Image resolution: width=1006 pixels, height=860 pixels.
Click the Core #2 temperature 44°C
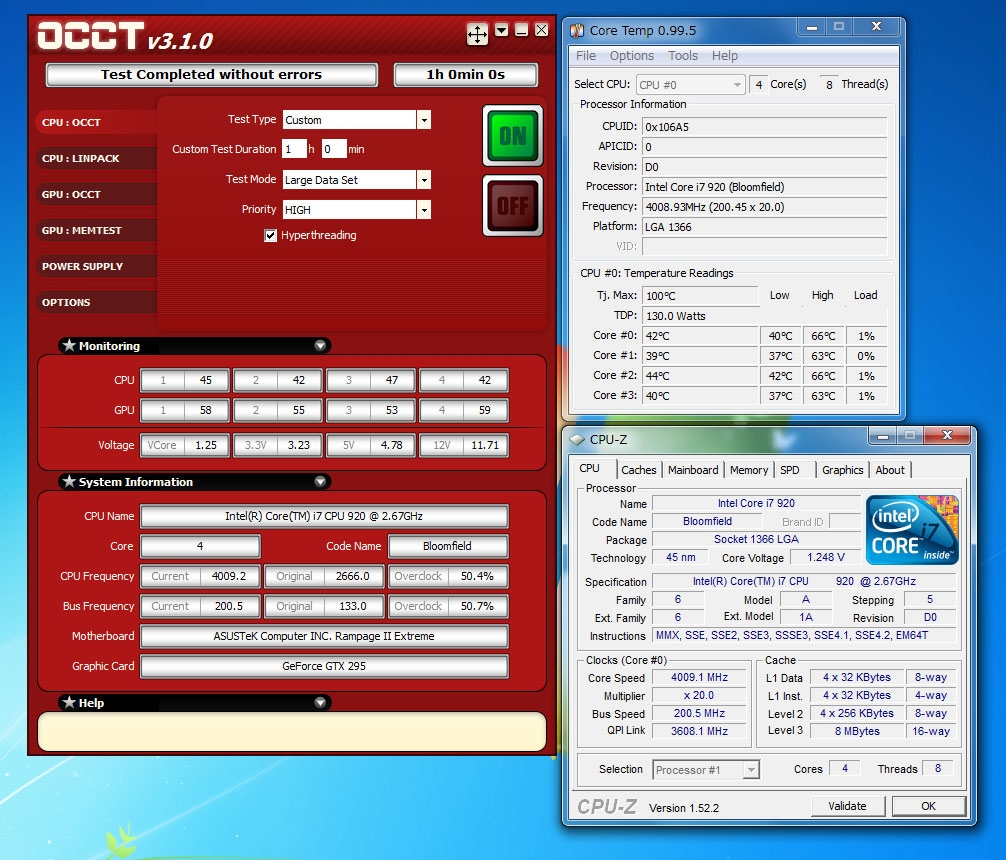click(700, 375)
